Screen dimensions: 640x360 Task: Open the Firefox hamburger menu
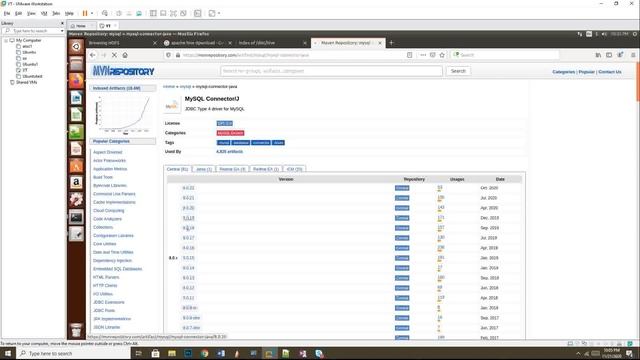(x=633, y=55)
